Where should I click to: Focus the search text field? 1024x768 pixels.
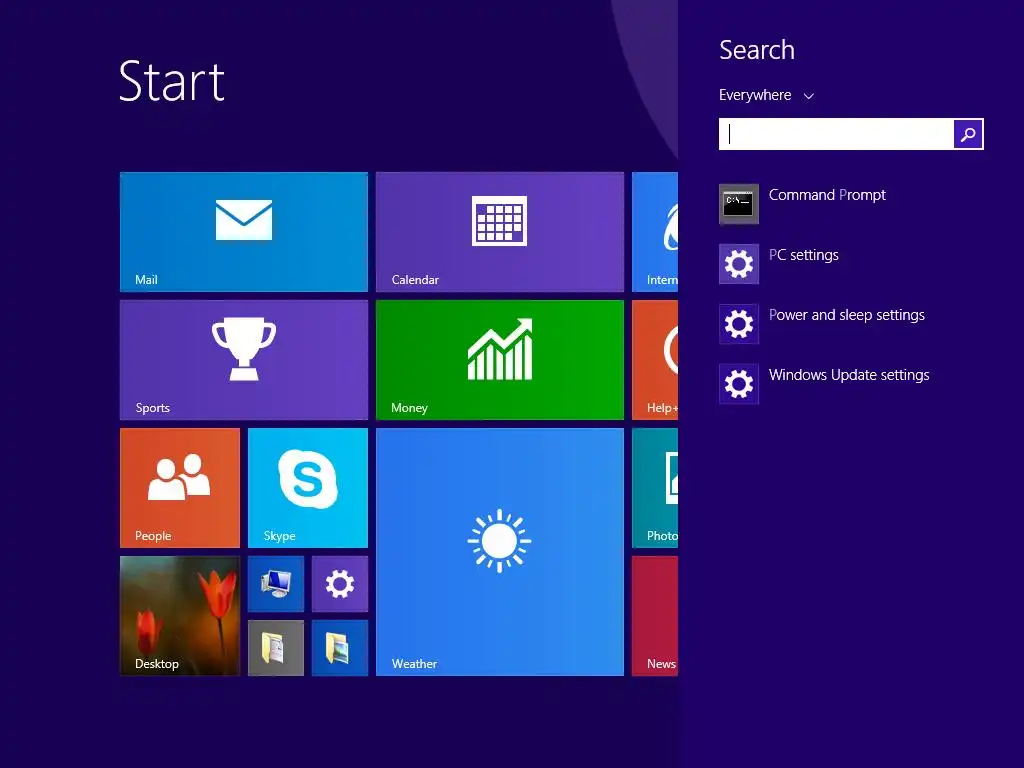[836, 134]
